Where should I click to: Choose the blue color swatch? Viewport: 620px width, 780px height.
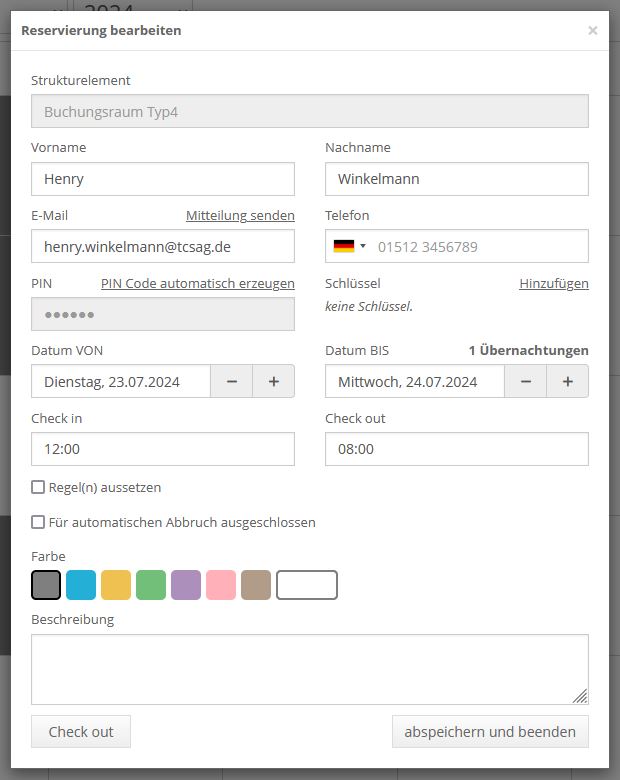pos(81,585)
